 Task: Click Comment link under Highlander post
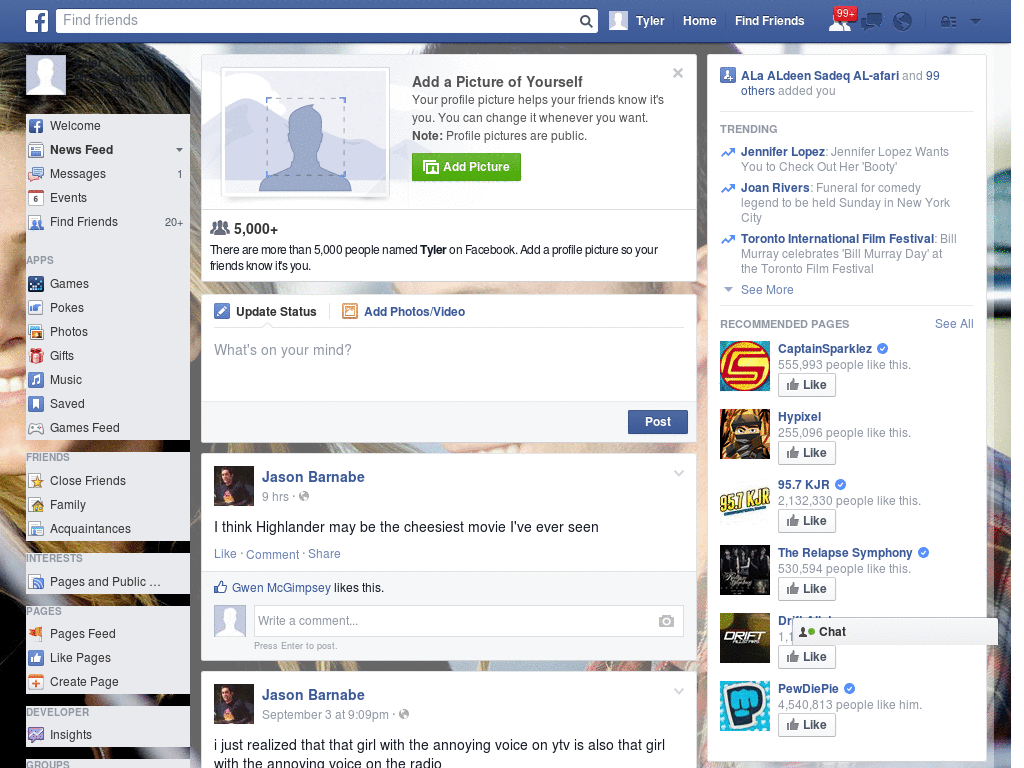pos(272,554)
